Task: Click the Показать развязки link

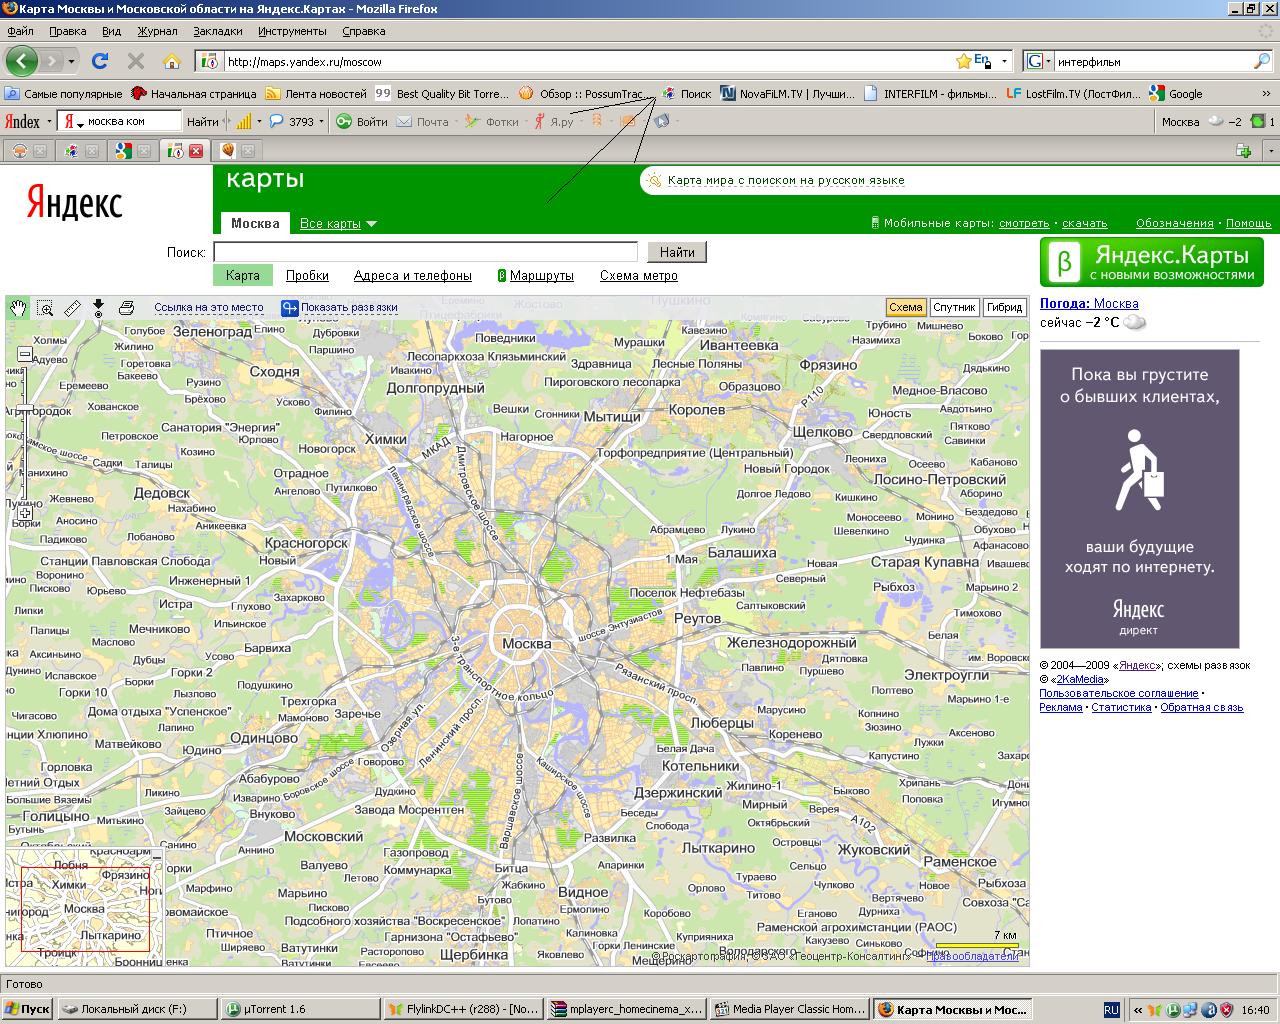Action: (x=349, y=308)
